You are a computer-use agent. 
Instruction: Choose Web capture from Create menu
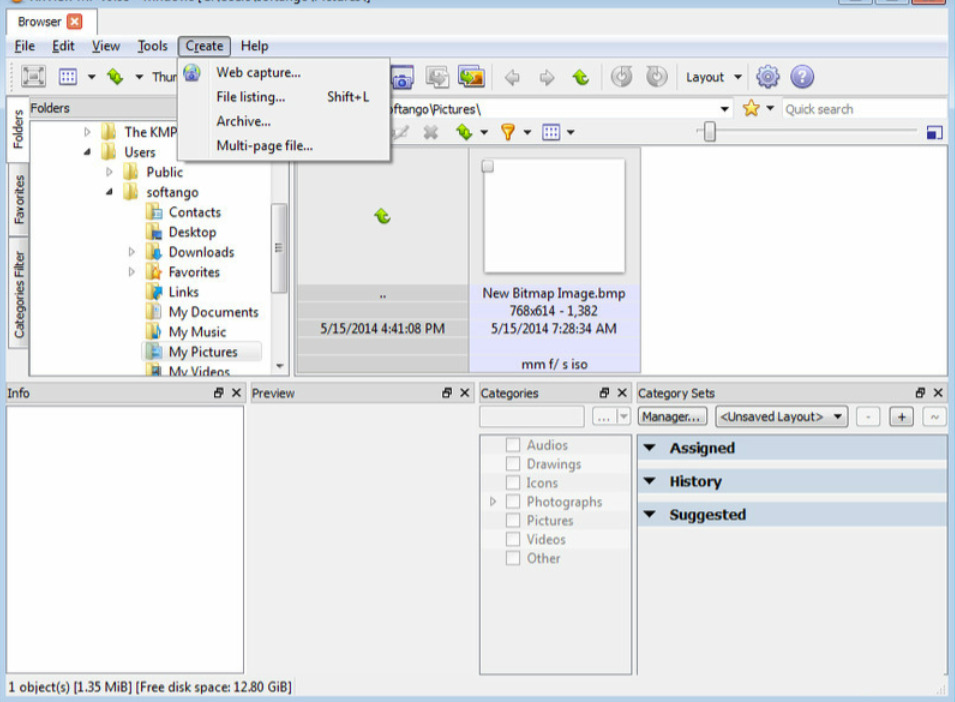click(284, 72)
